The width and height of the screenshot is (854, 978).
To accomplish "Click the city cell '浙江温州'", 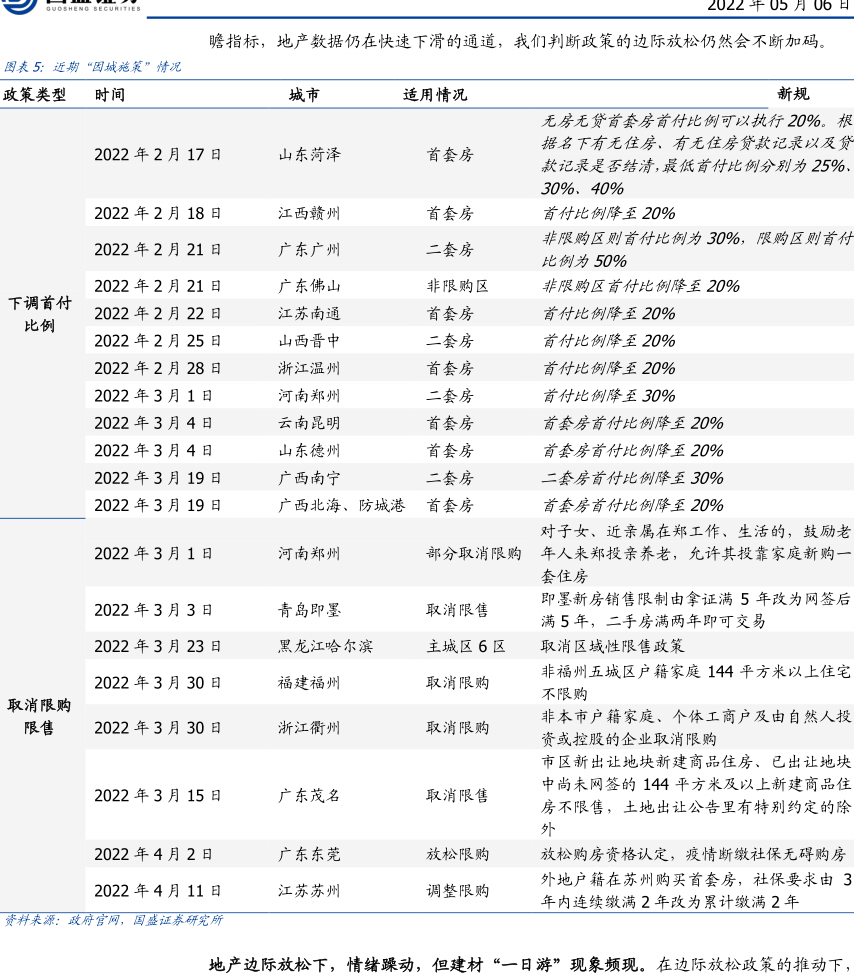I will (x=309, y=369).
